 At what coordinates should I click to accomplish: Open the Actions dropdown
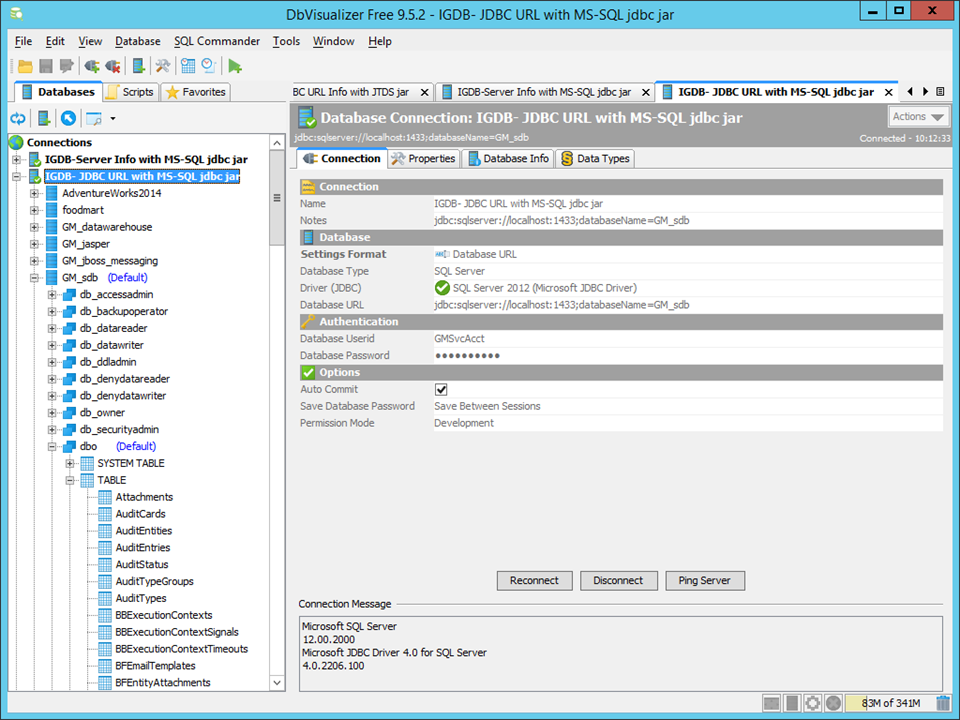coord(918,116)
